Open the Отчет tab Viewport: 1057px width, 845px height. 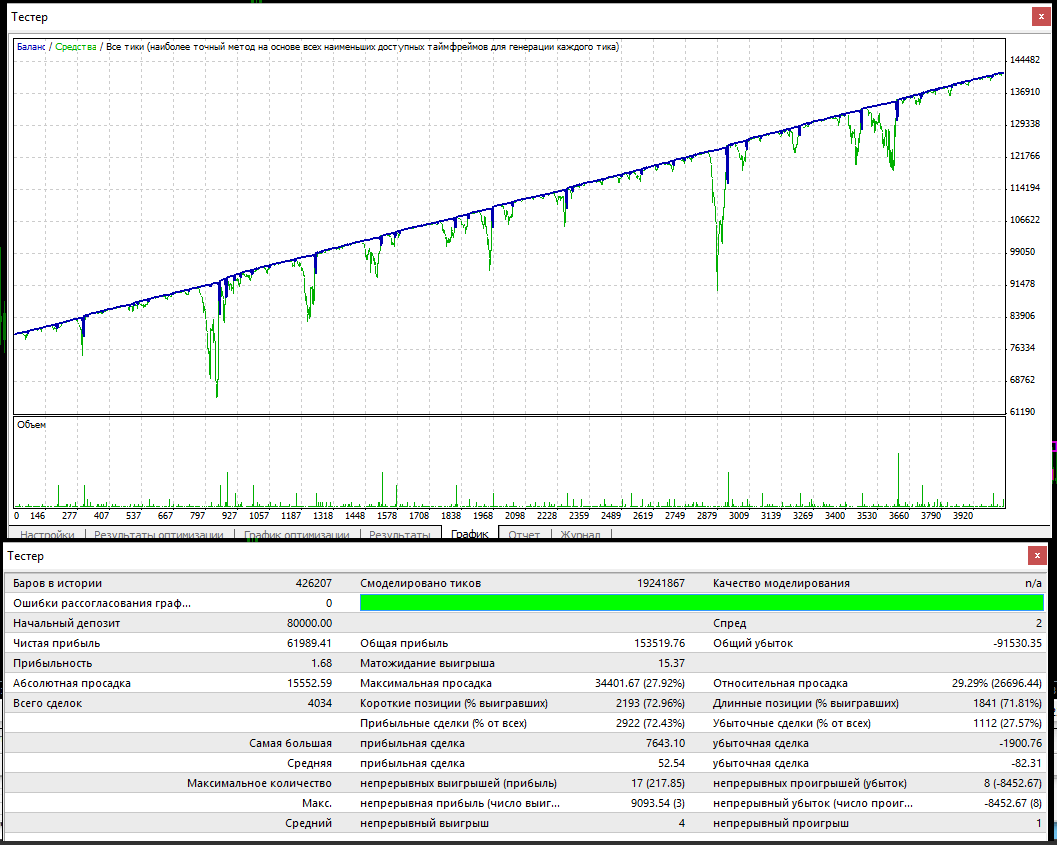point(524,534)
